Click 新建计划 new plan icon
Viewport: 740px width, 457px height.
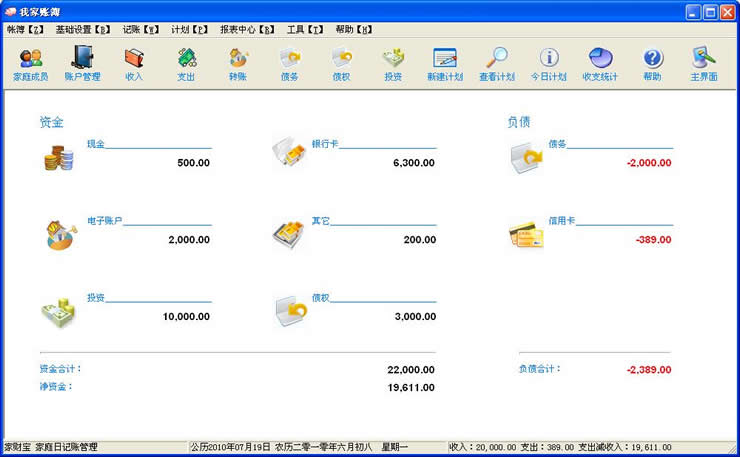[x=445, y=64]
